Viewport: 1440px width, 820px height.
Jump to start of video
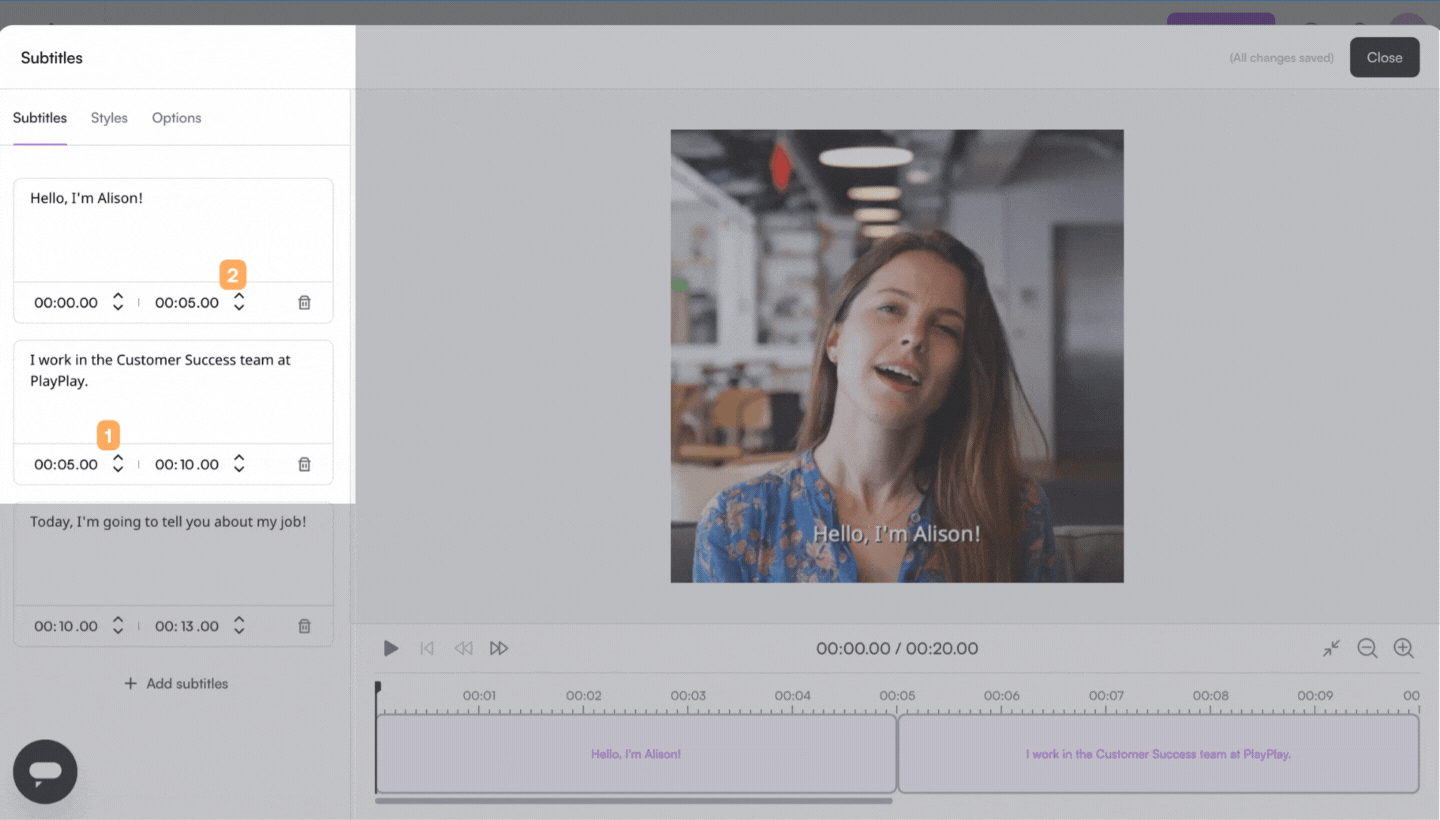(427, 648)
